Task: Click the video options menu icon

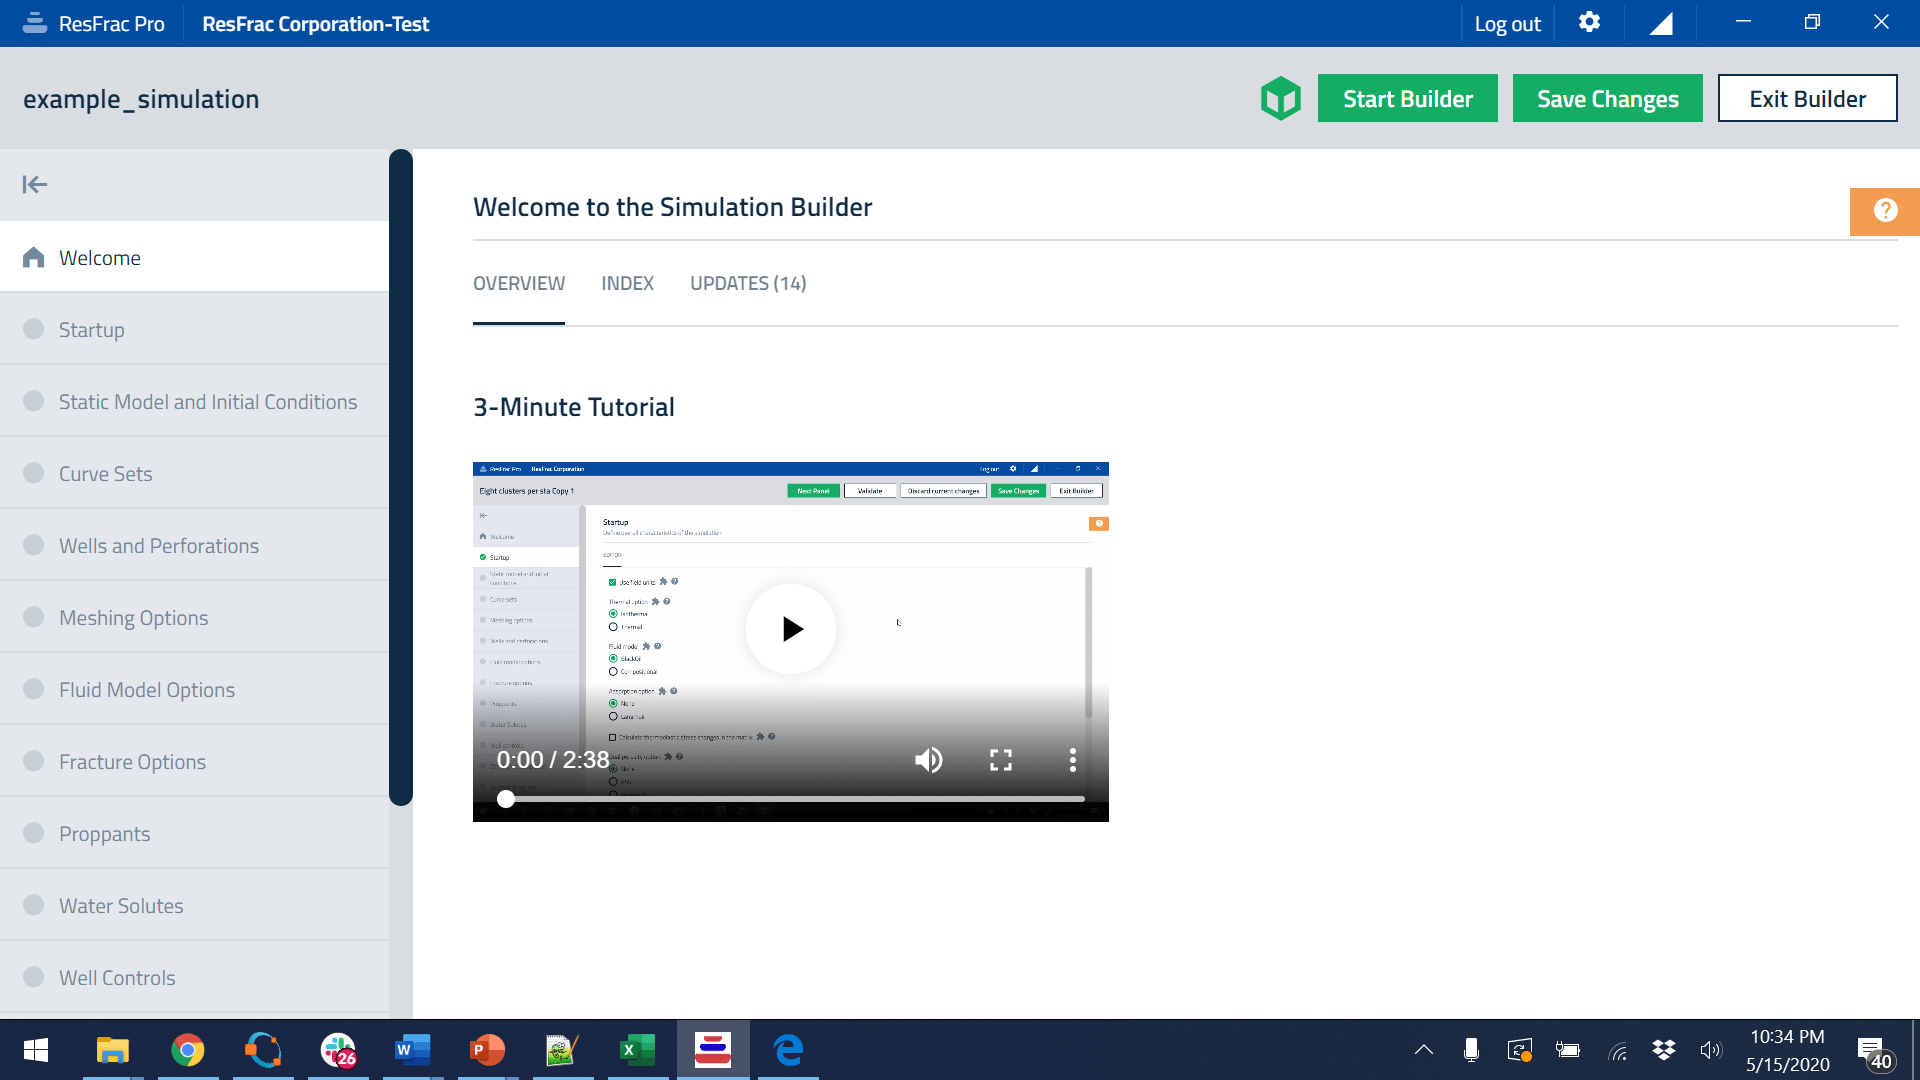Action: (1073, 758)
